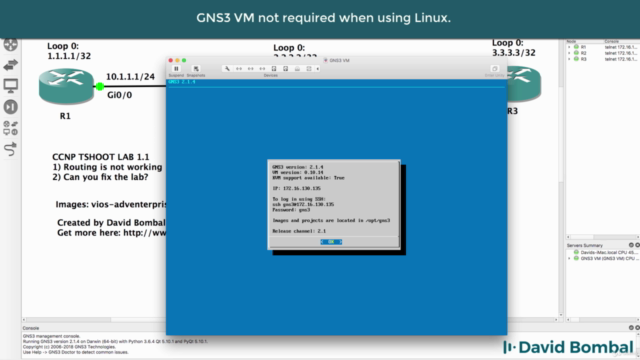The width and height of the screenshot is (640, 360).
Task: Select the add link tool
Action: click(x=11, y=149)
